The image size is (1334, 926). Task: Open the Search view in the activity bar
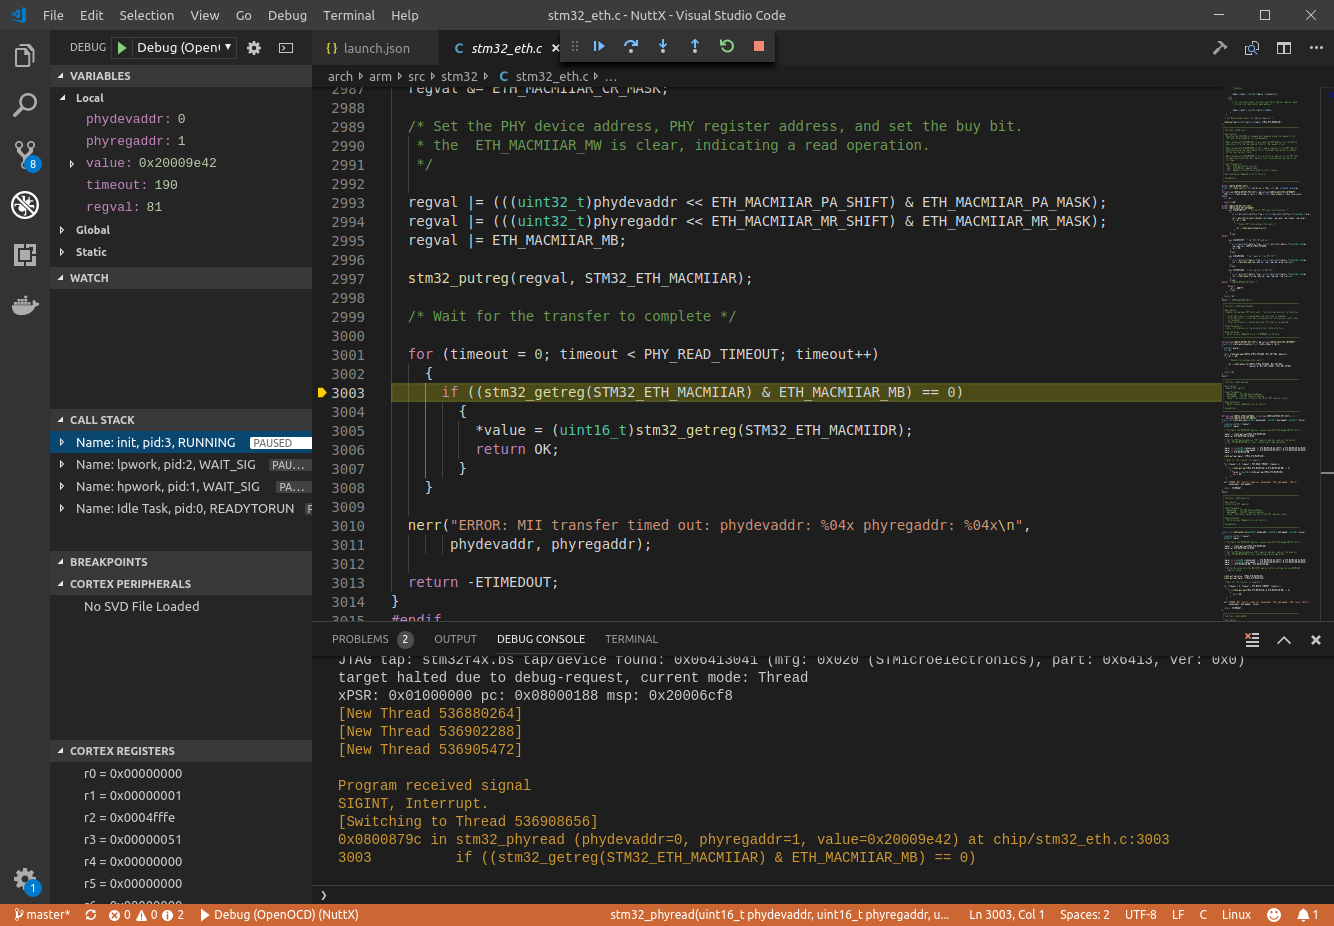click(x=24, y=105)
